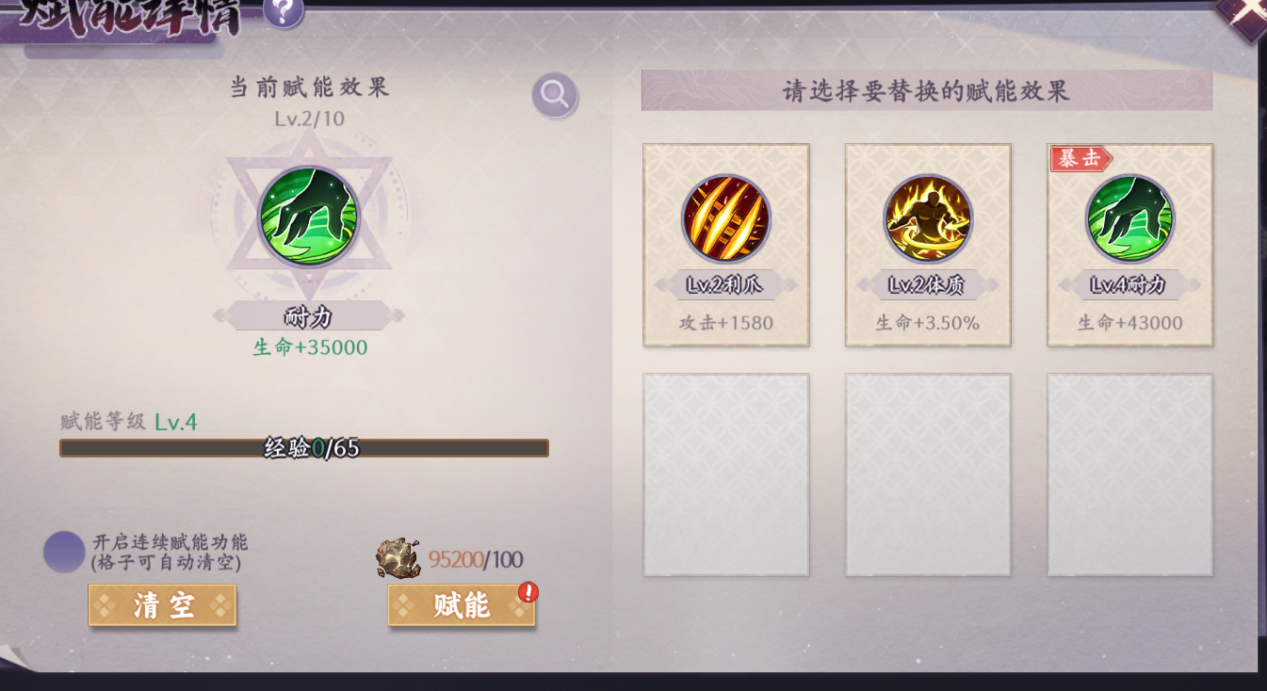
Task: Click the red exclamation alert badge
Action: coord(528,592)
